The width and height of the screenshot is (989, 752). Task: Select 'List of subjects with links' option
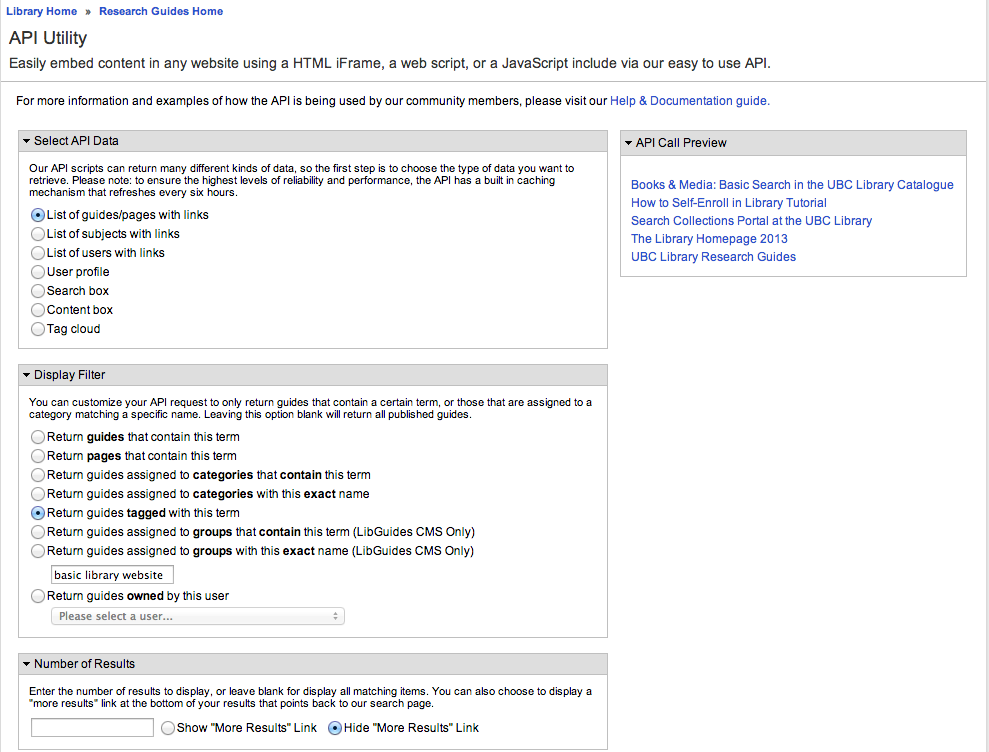[38, 234]
